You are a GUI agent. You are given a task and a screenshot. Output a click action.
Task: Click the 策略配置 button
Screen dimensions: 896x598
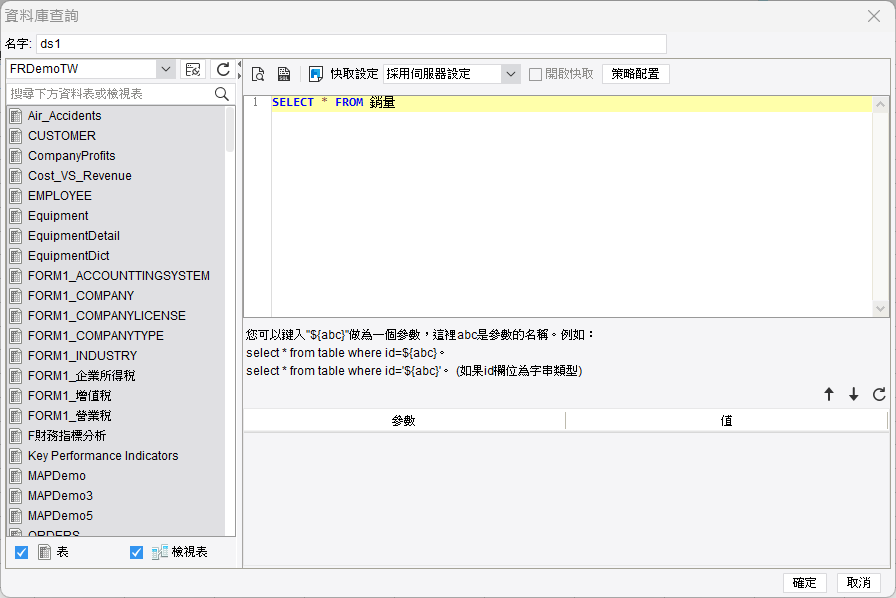[635, 74]
